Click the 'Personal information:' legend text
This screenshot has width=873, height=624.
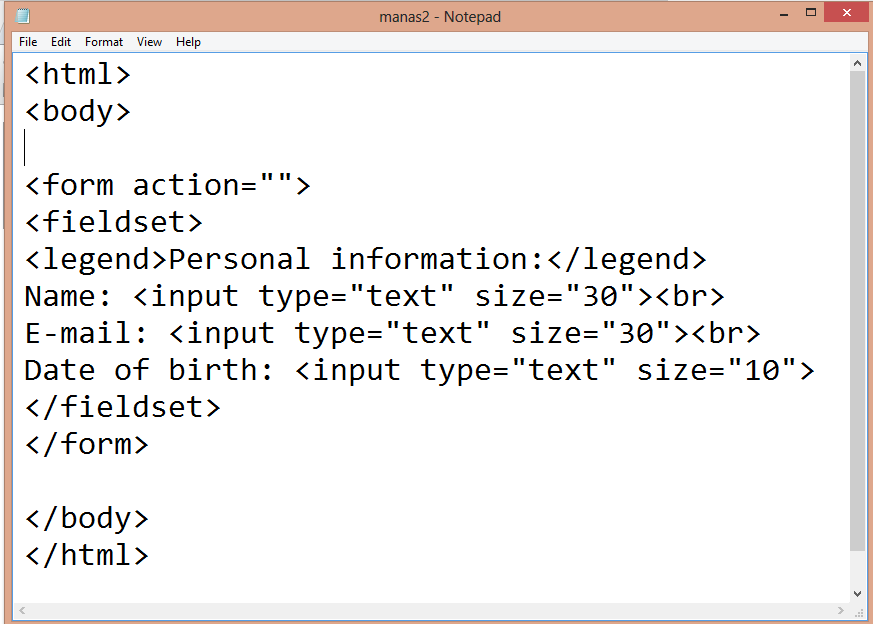click(356, 259)
